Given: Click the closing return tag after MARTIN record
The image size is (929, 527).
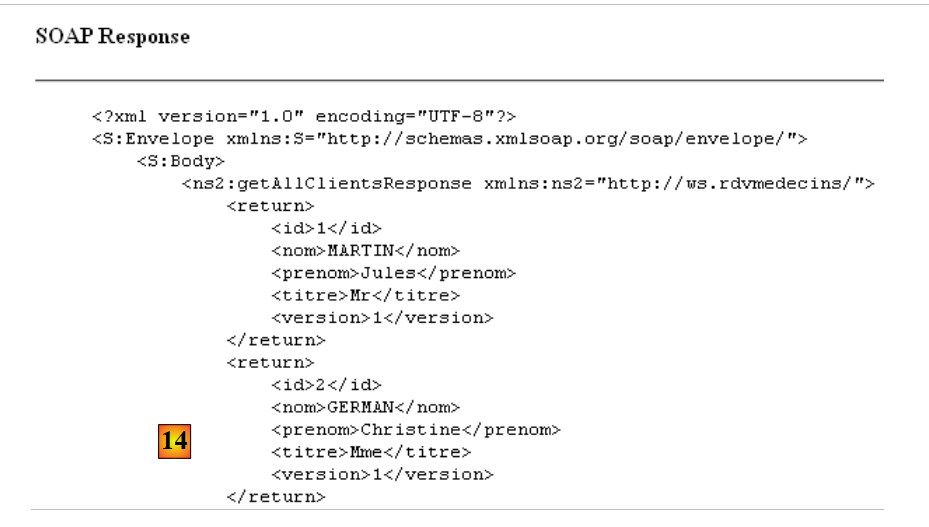Looking at the screenshot, I should coord(276,340).
